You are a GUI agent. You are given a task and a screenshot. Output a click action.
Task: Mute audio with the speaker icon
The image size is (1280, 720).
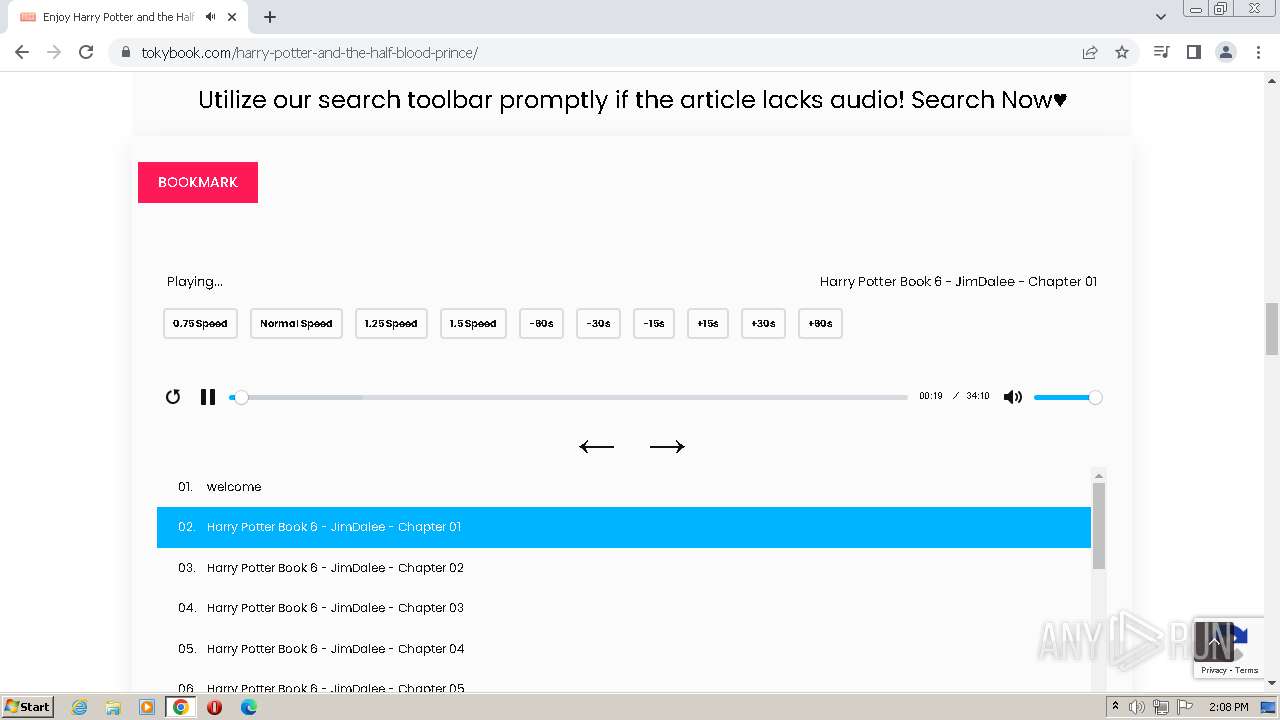coord(1013,397)
